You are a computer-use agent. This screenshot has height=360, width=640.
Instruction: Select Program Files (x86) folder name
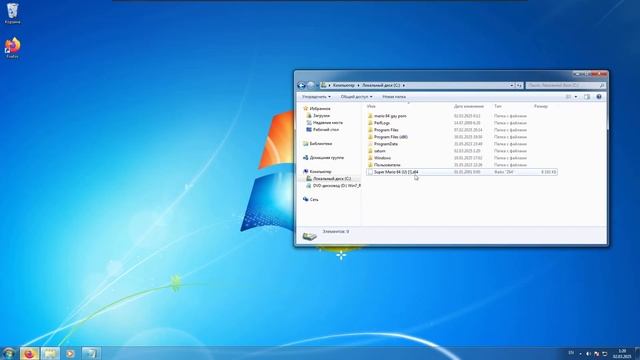tap(391, 137)
